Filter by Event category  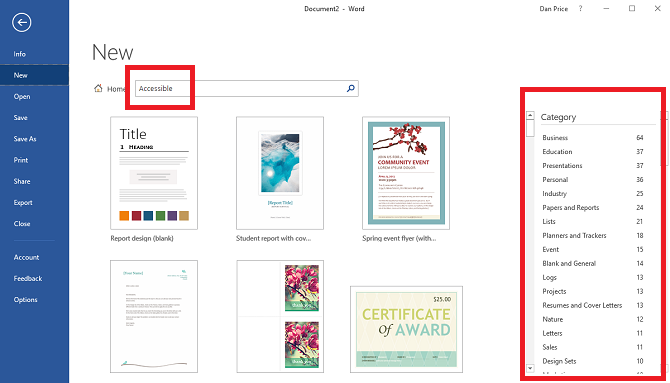point(593,250)
